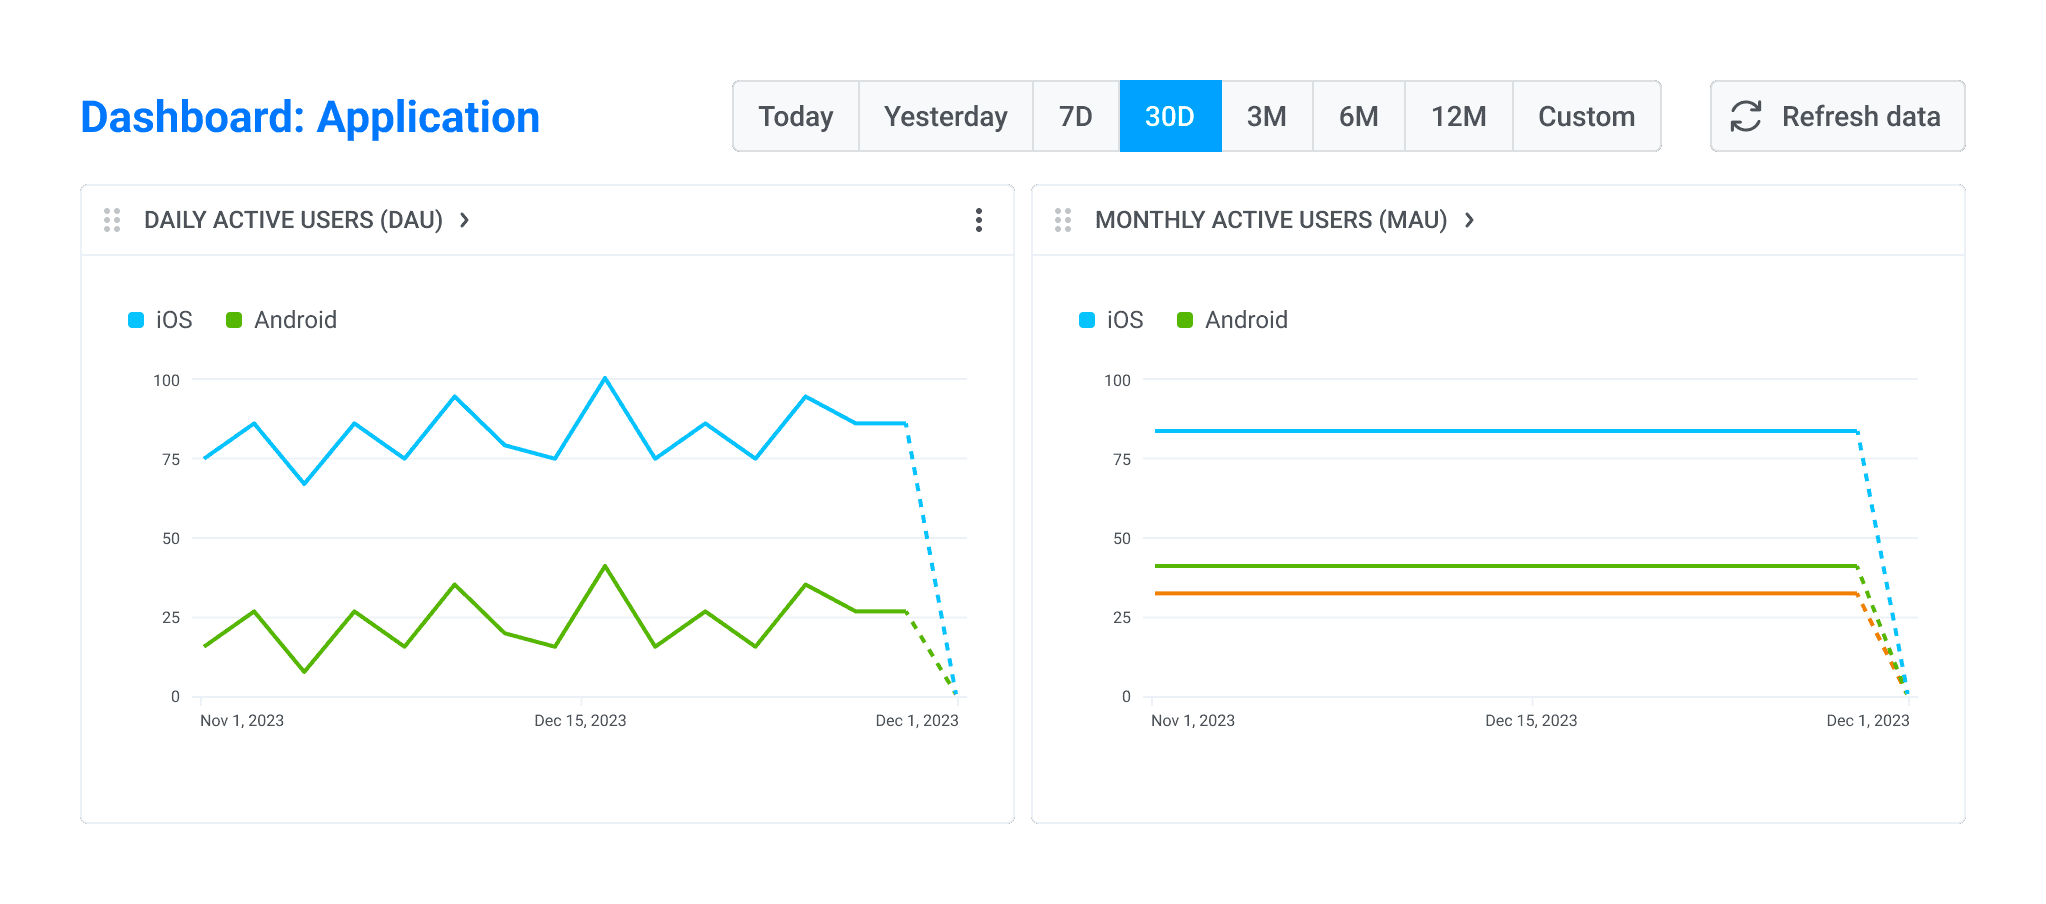Image resolution: width=2046 pixels, height=904 pixels.
Task: Click the Refresh data icon
Action: pos(1743,116)
